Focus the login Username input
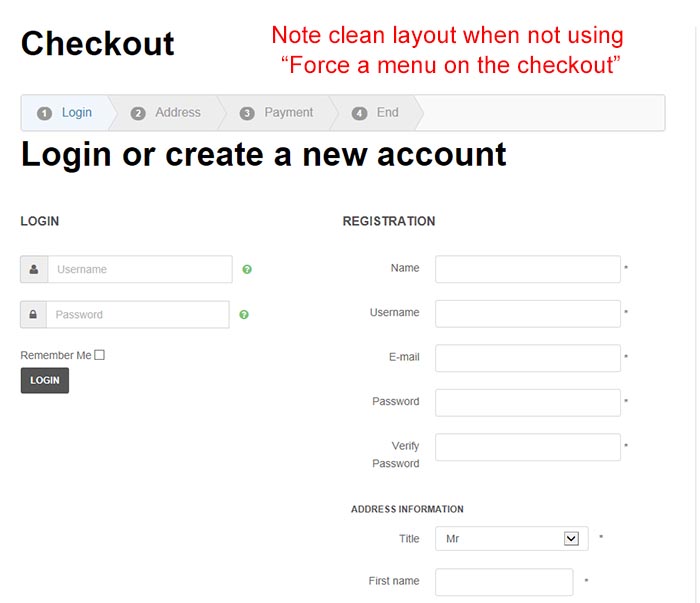Viewport: 700px width, 603px height. [139, 269]
